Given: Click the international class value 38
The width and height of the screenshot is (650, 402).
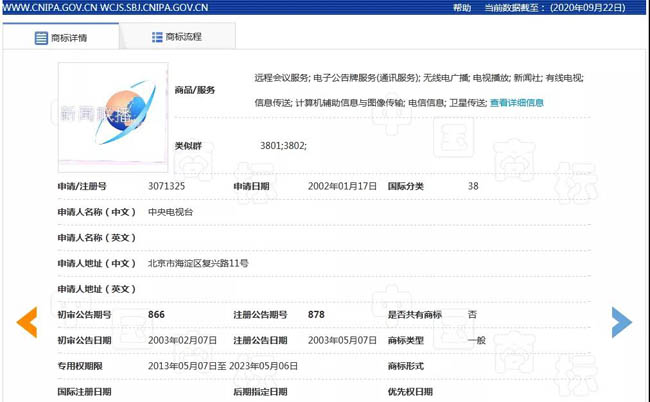Looking at the screenshot, I should (x=473, y=186).
